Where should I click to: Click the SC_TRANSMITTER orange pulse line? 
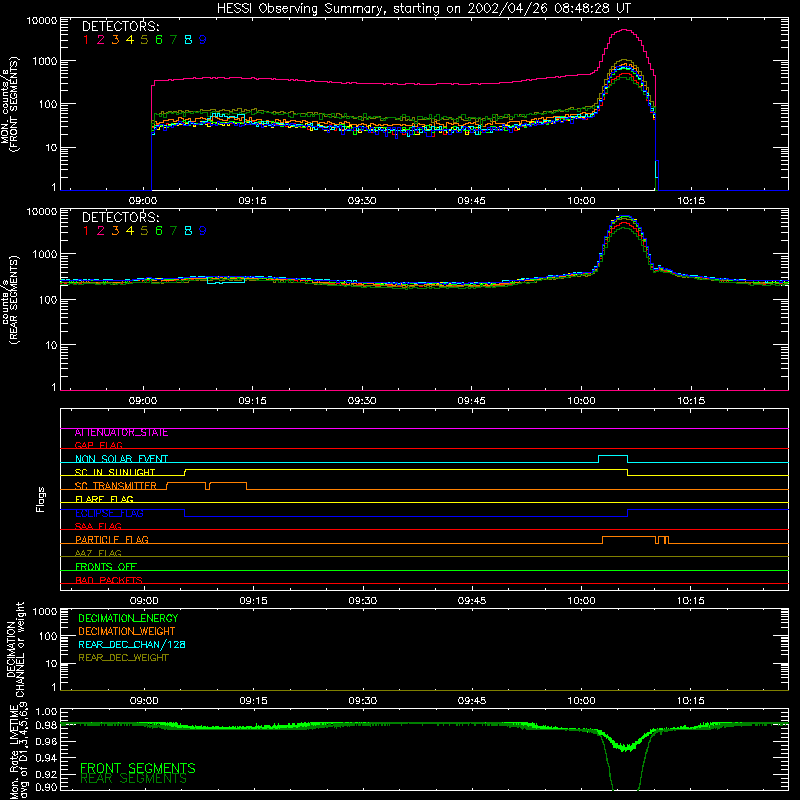click(207, 486)
